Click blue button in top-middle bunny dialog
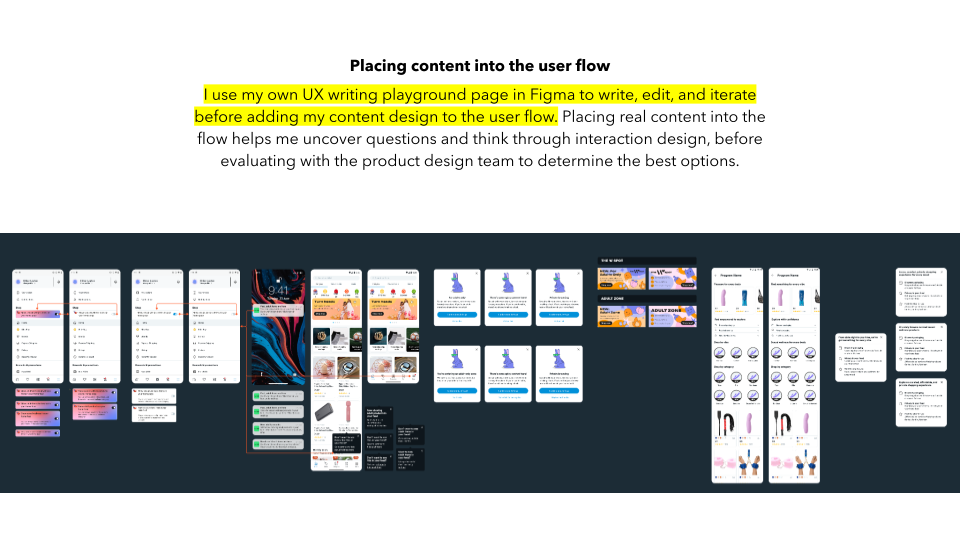The image size is (960, 540). [508, 313]
